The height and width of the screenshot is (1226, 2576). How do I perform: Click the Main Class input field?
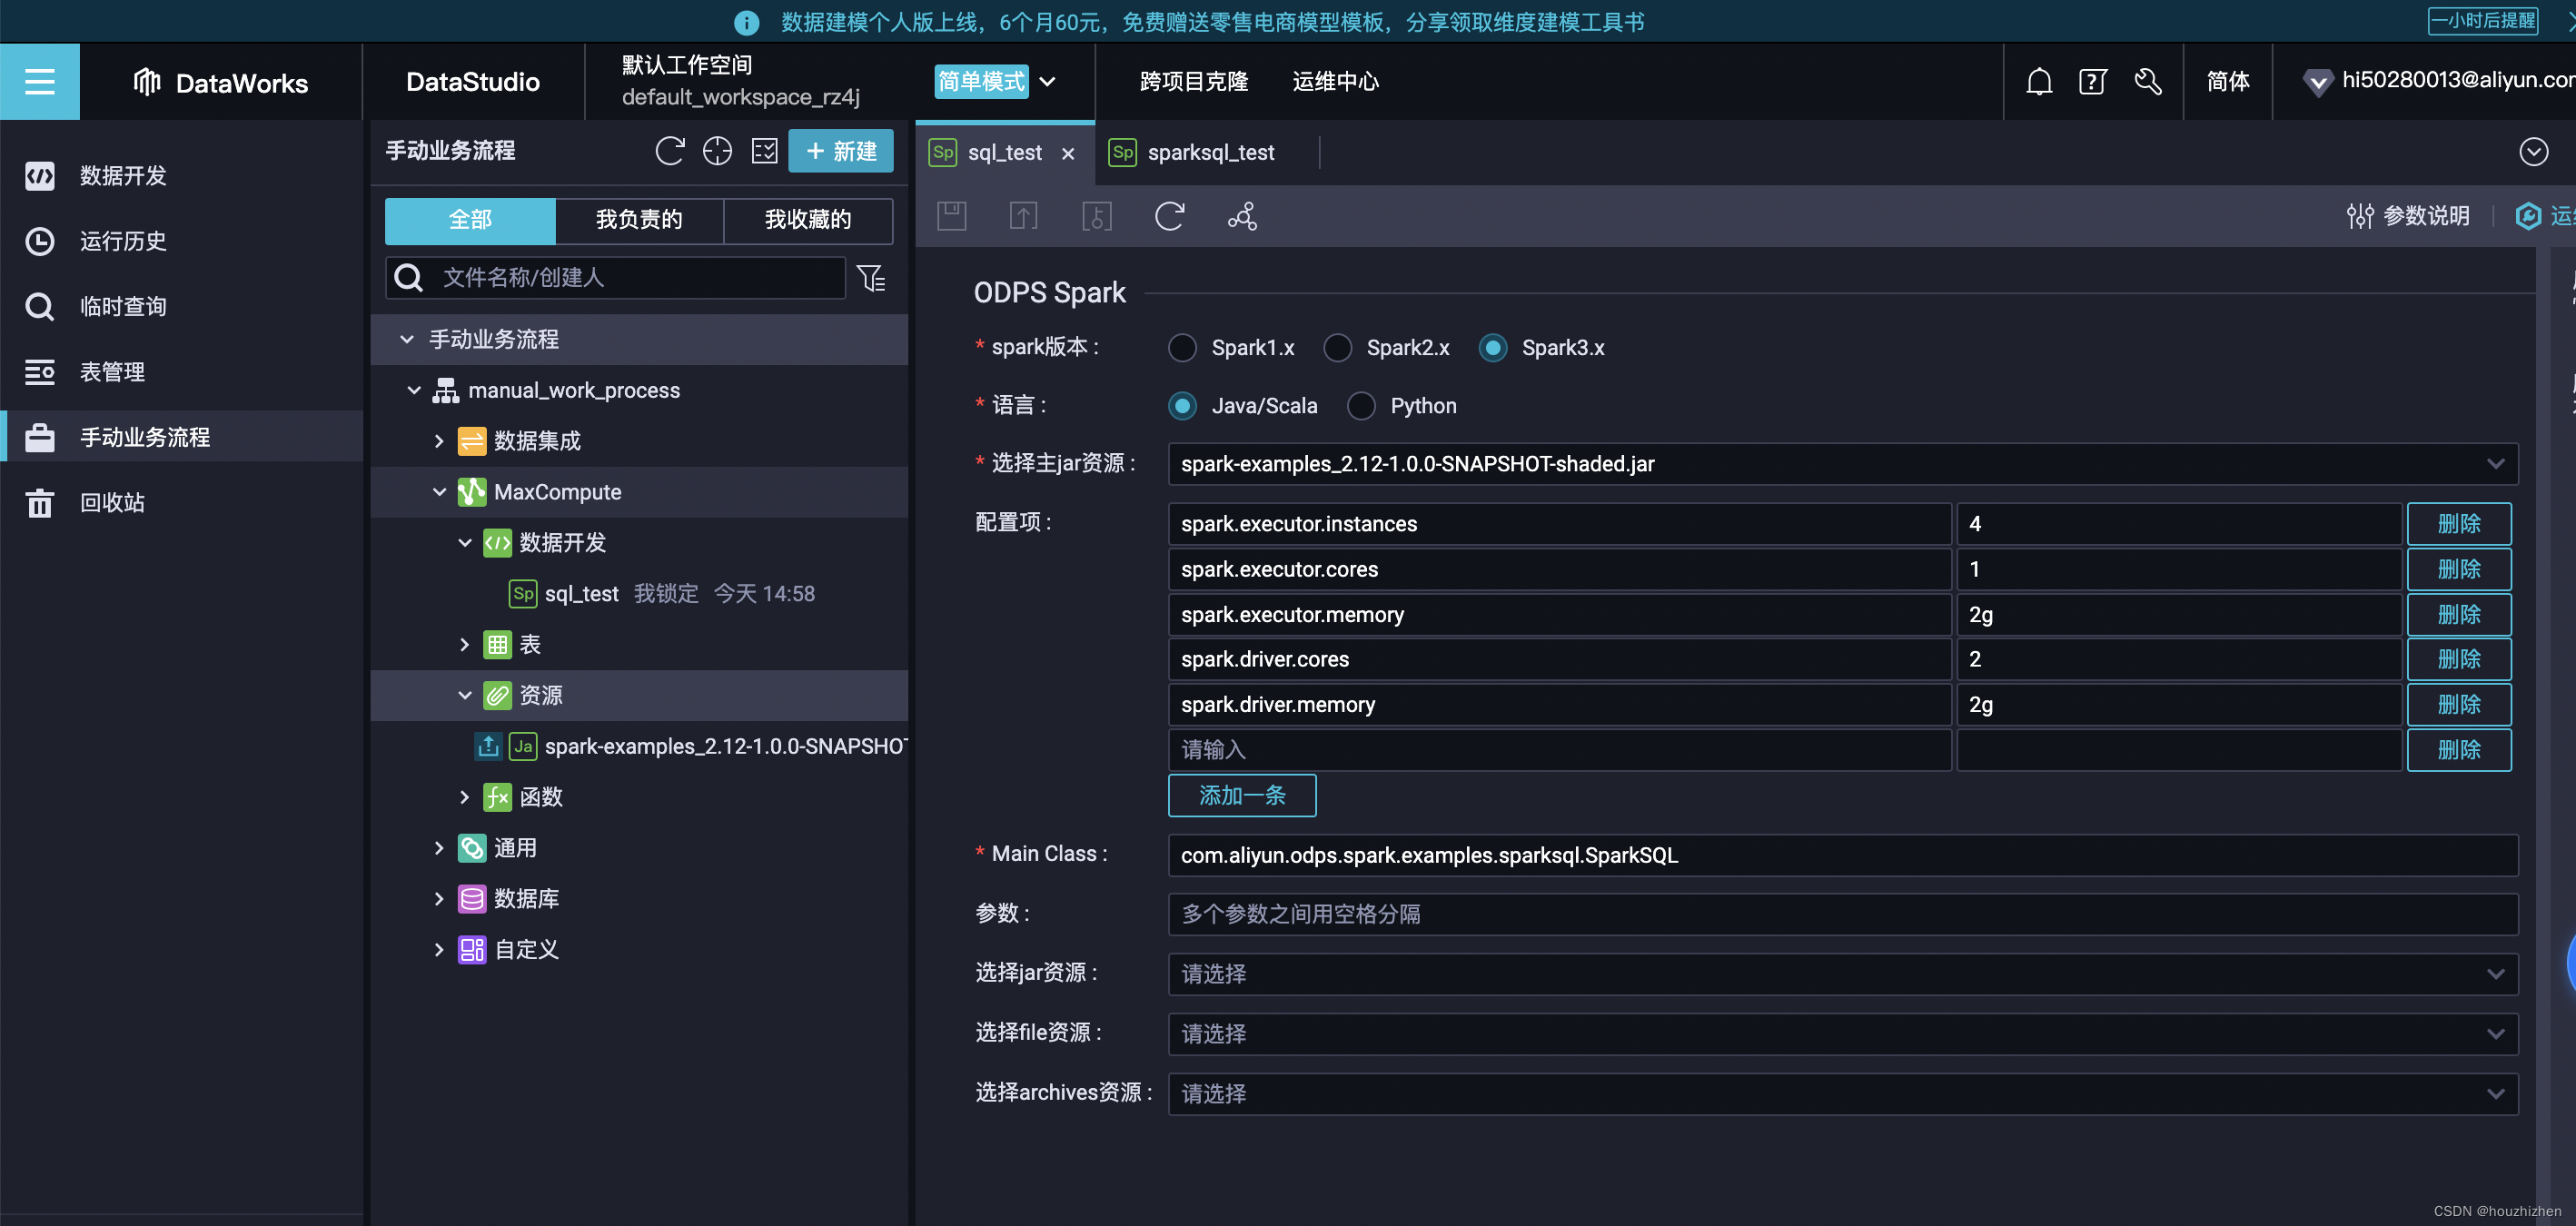[x=1842, y=855]
